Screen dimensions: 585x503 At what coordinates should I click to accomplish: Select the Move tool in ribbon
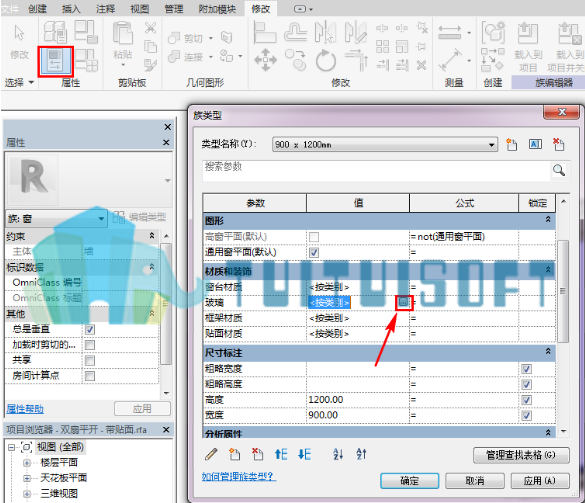coord(265,60)
